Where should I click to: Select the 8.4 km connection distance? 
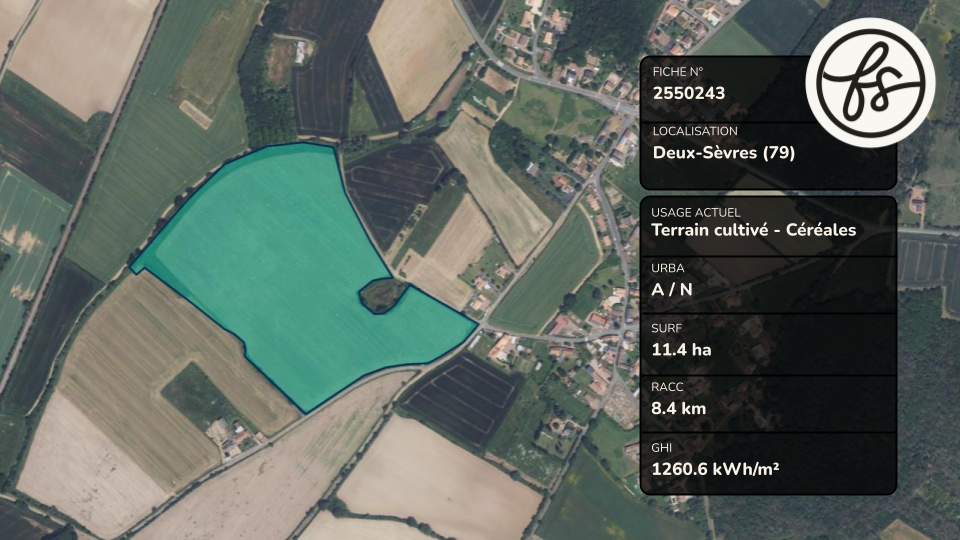(x=678, y=408)
